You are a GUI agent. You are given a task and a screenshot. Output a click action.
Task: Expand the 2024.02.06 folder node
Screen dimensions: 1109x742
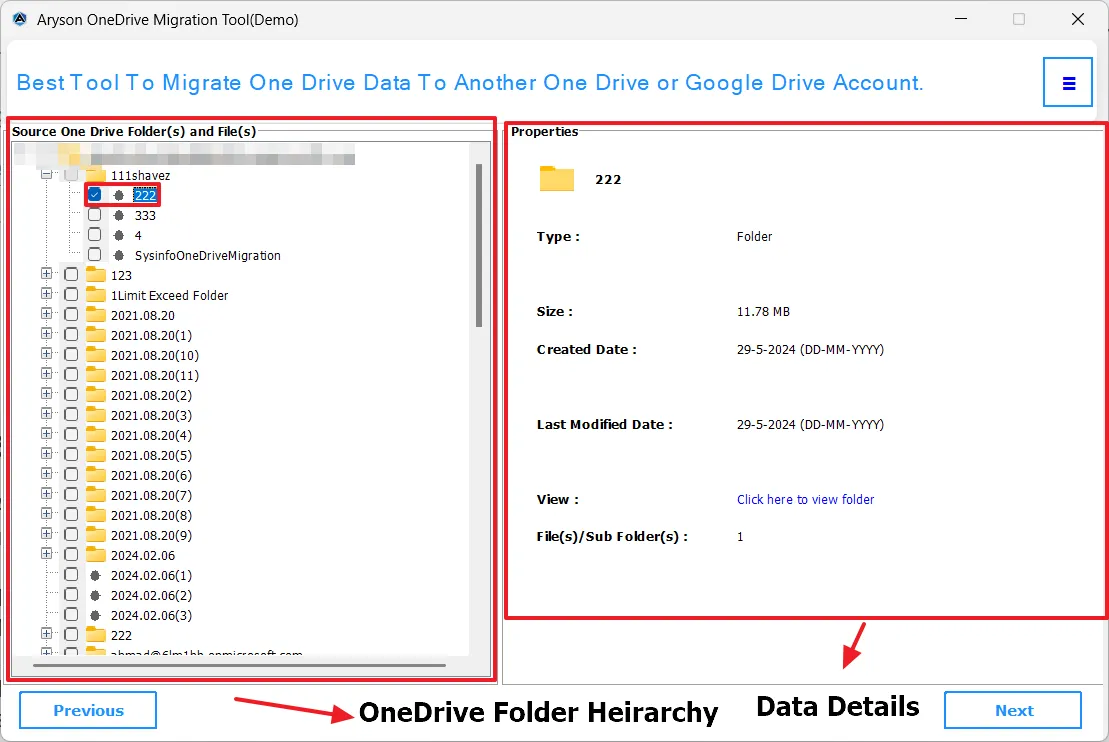coord(47,555)
